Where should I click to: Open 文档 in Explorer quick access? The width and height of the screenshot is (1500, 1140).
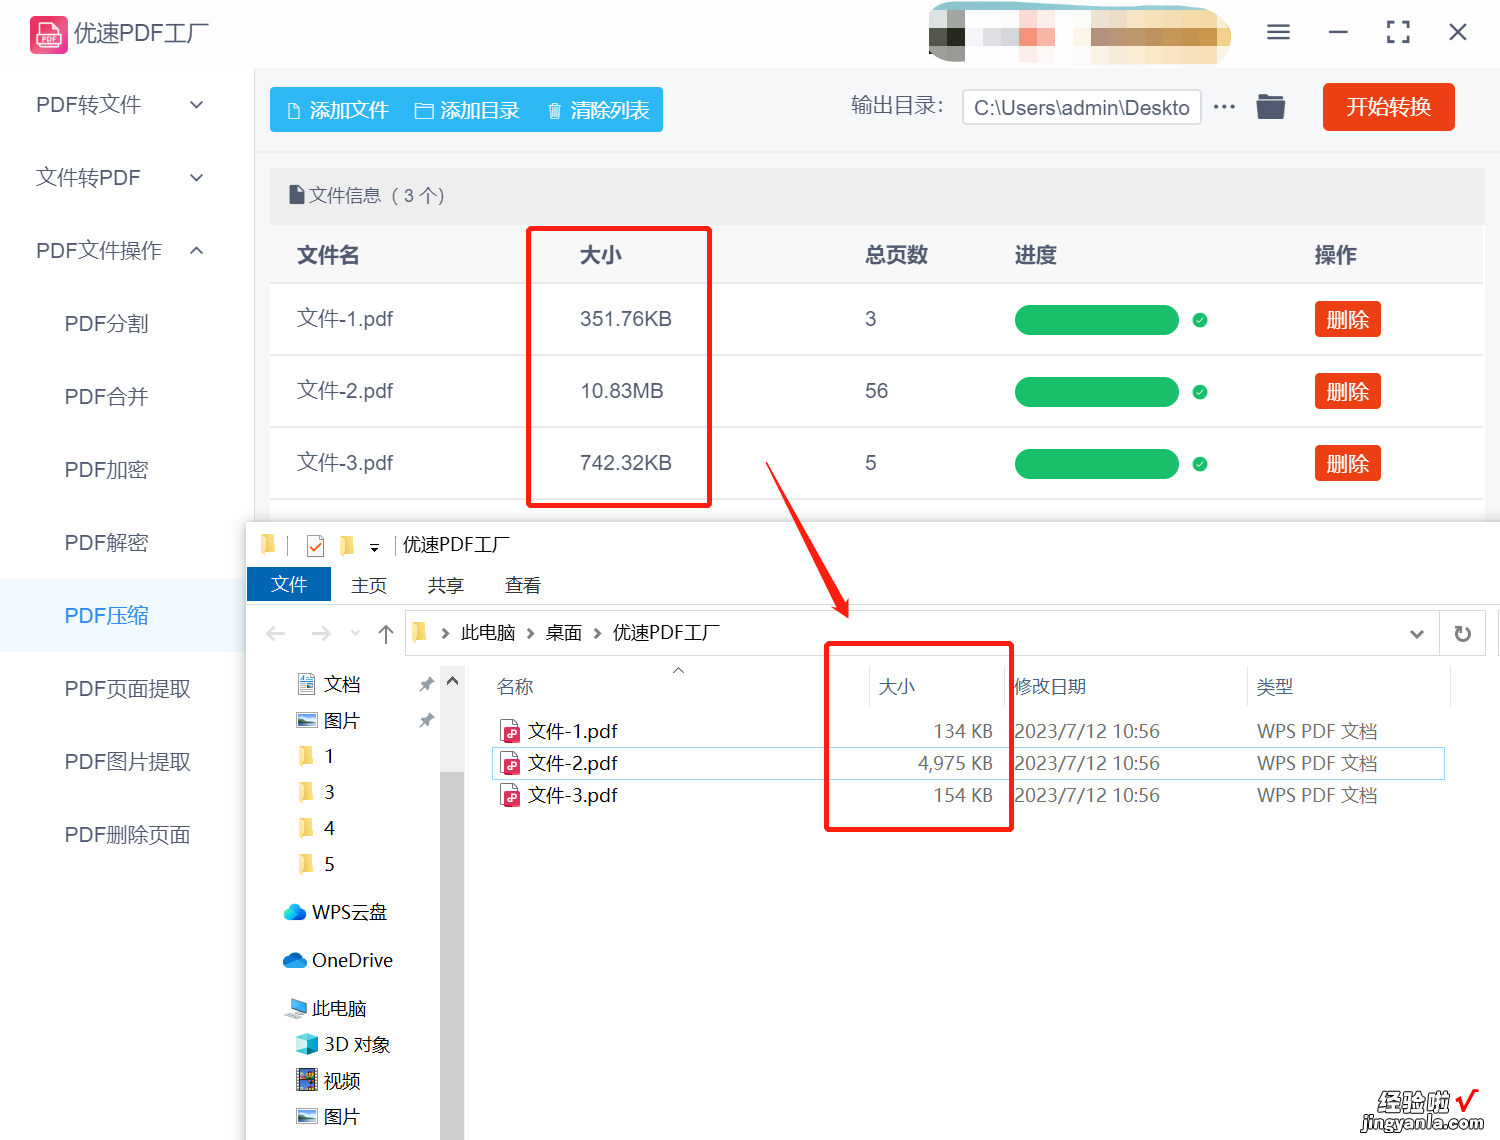(341, 684)
